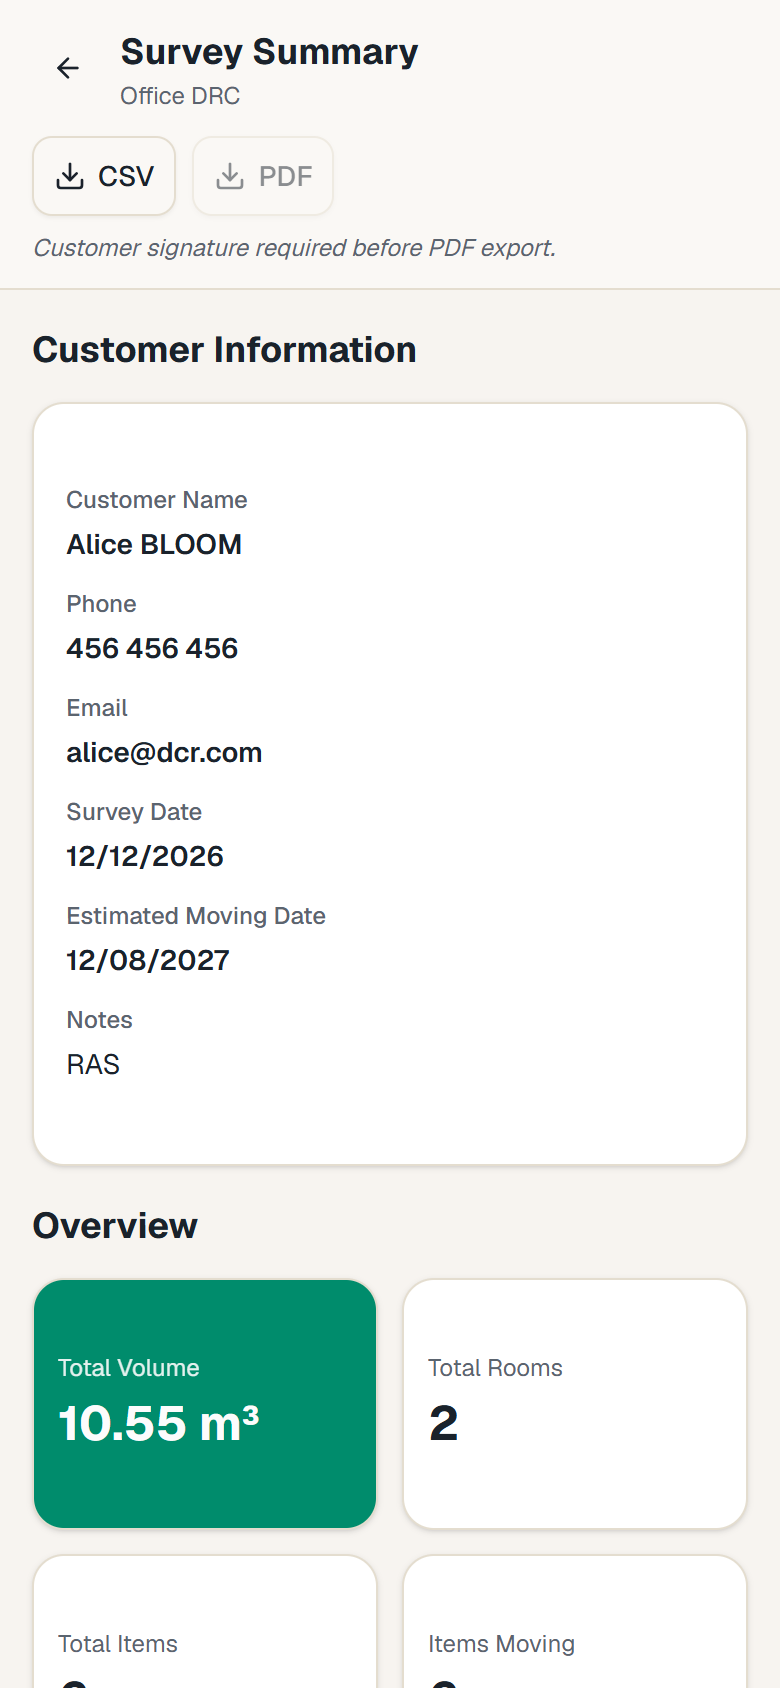The image size is (780, 1688).
Task: Open the Total Rooms card
Action: (x=575, y=1404)
